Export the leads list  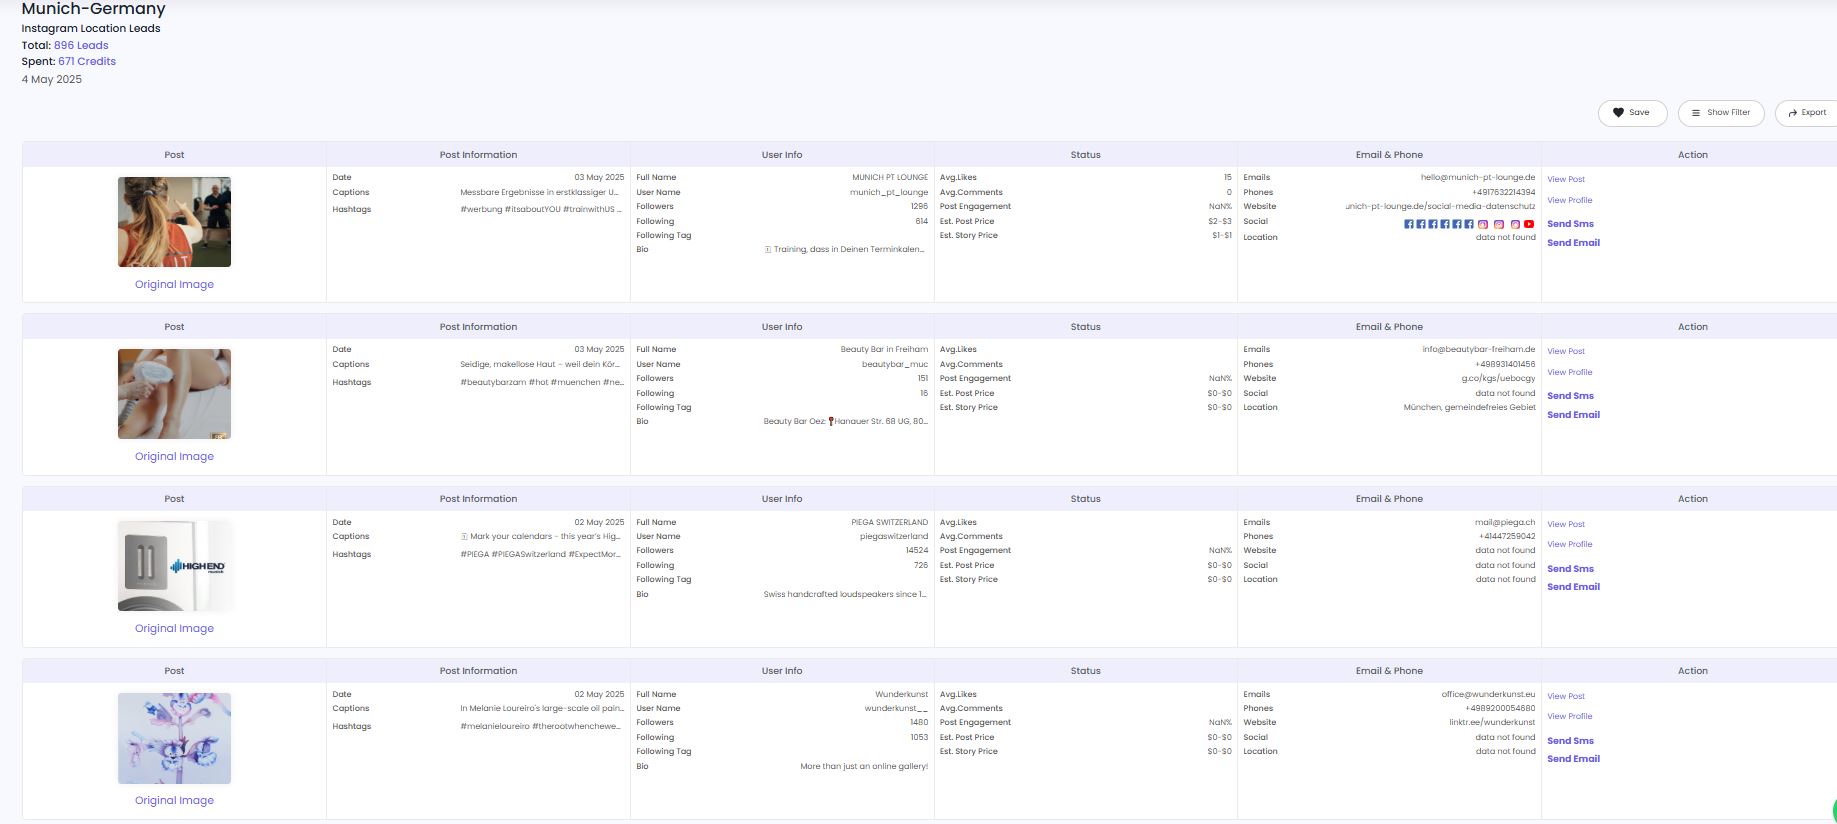(x=1807, y=113)
